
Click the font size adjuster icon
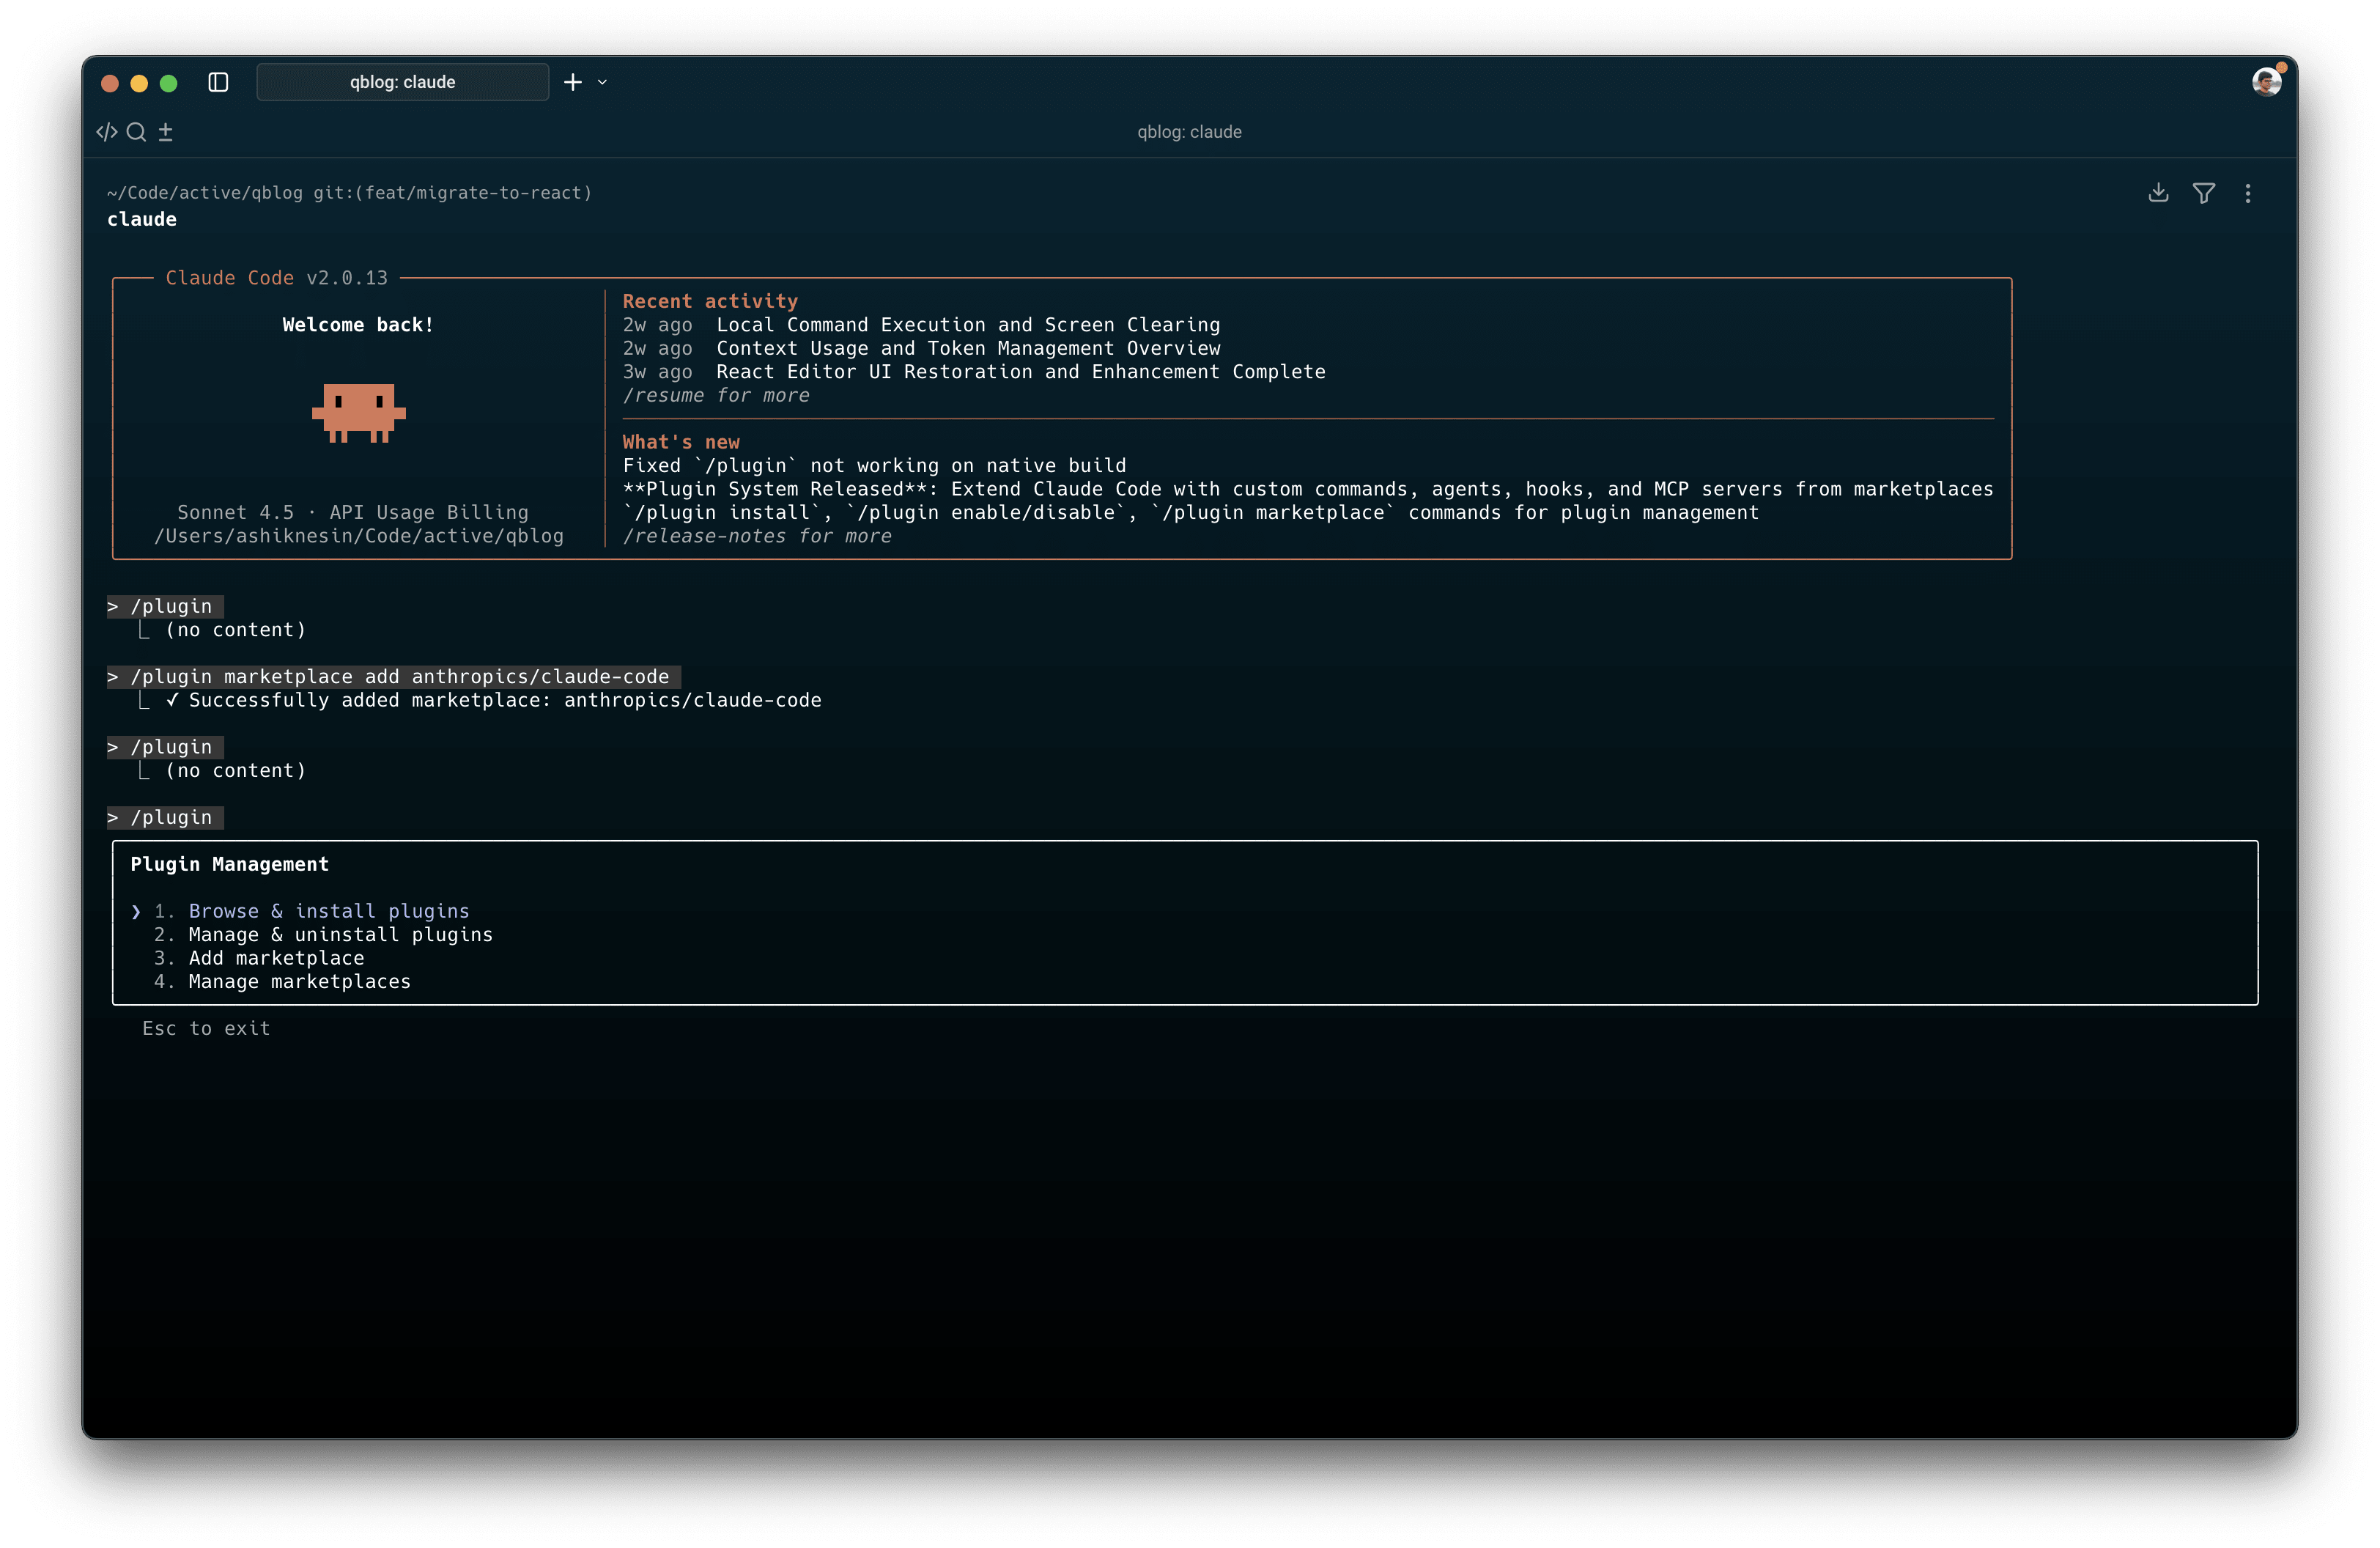tap(166, 131)
